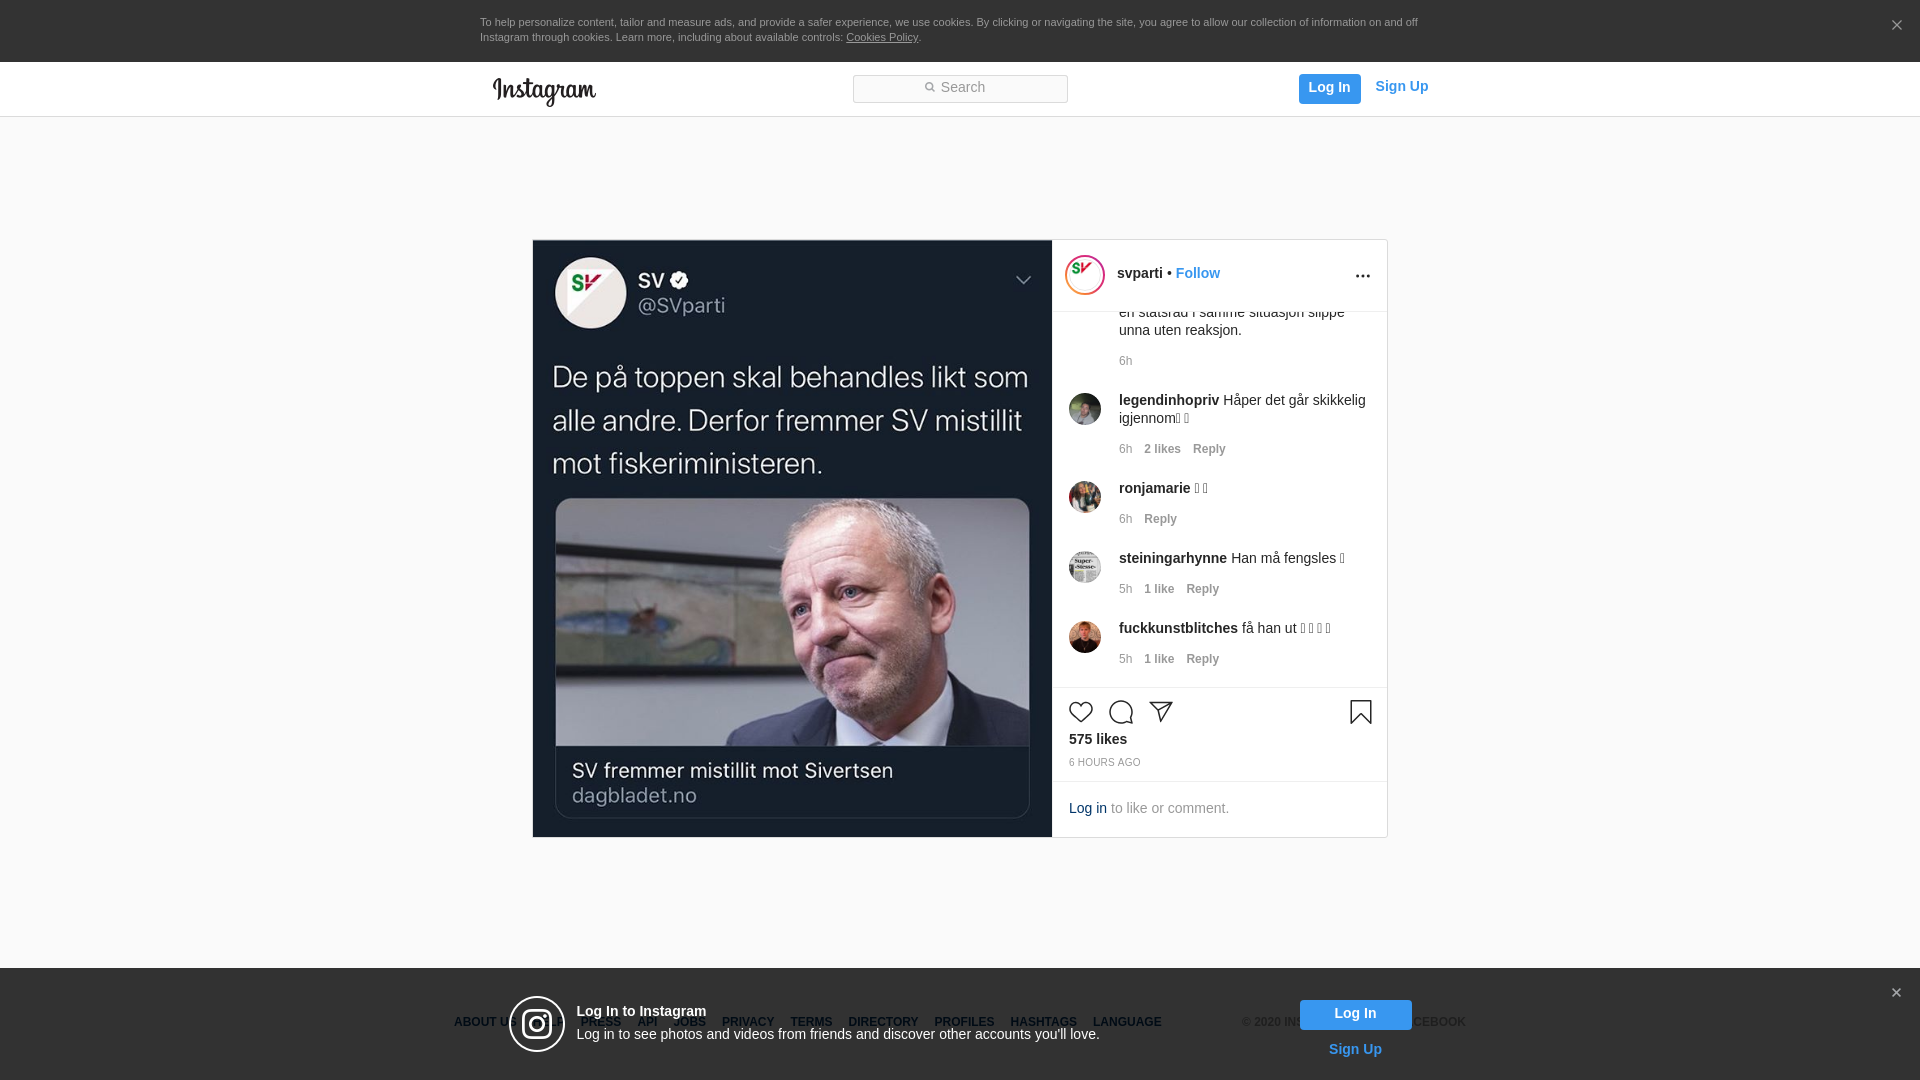Open the Cookies Policy link
Screen dimensions: 1920x1080
pos(882,37)
